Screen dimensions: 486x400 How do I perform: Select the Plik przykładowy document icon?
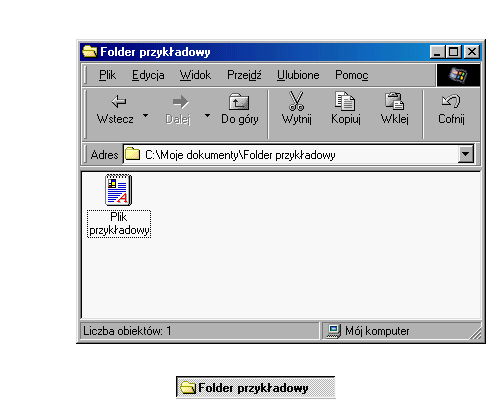click(x=119, y=190)
